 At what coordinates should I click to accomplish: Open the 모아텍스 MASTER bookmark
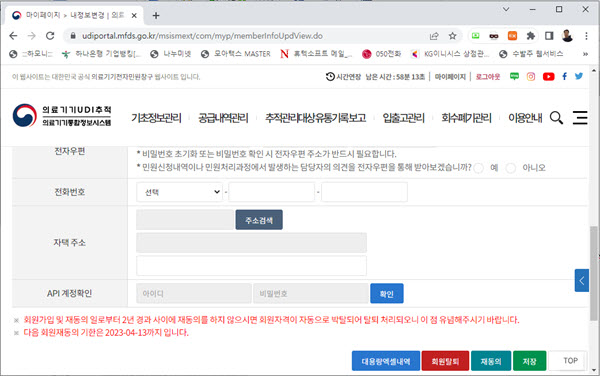[x=236, y=54]
